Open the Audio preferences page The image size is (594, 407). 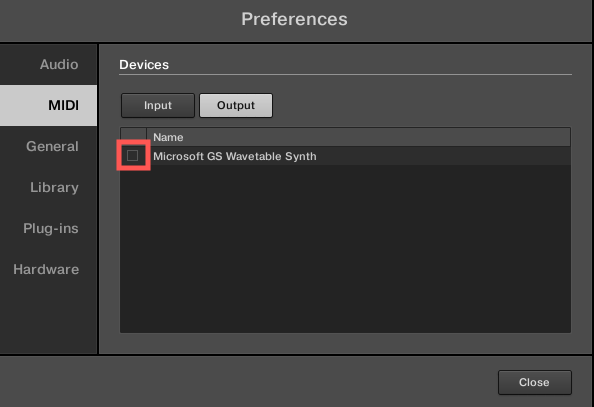point(48,64)
